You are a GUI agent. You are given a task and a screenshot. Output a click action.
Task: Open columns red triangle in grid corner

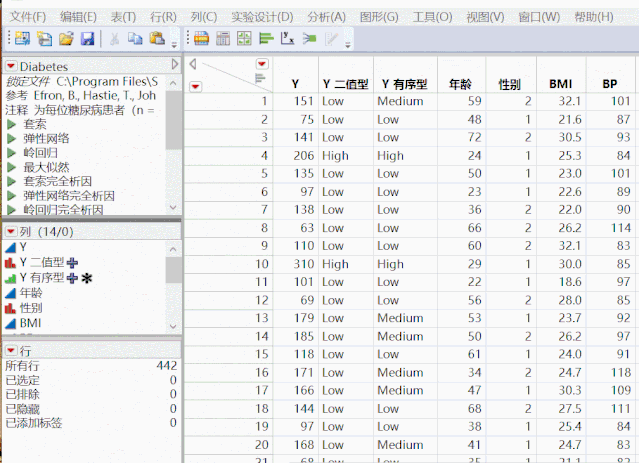click(262, 64)
